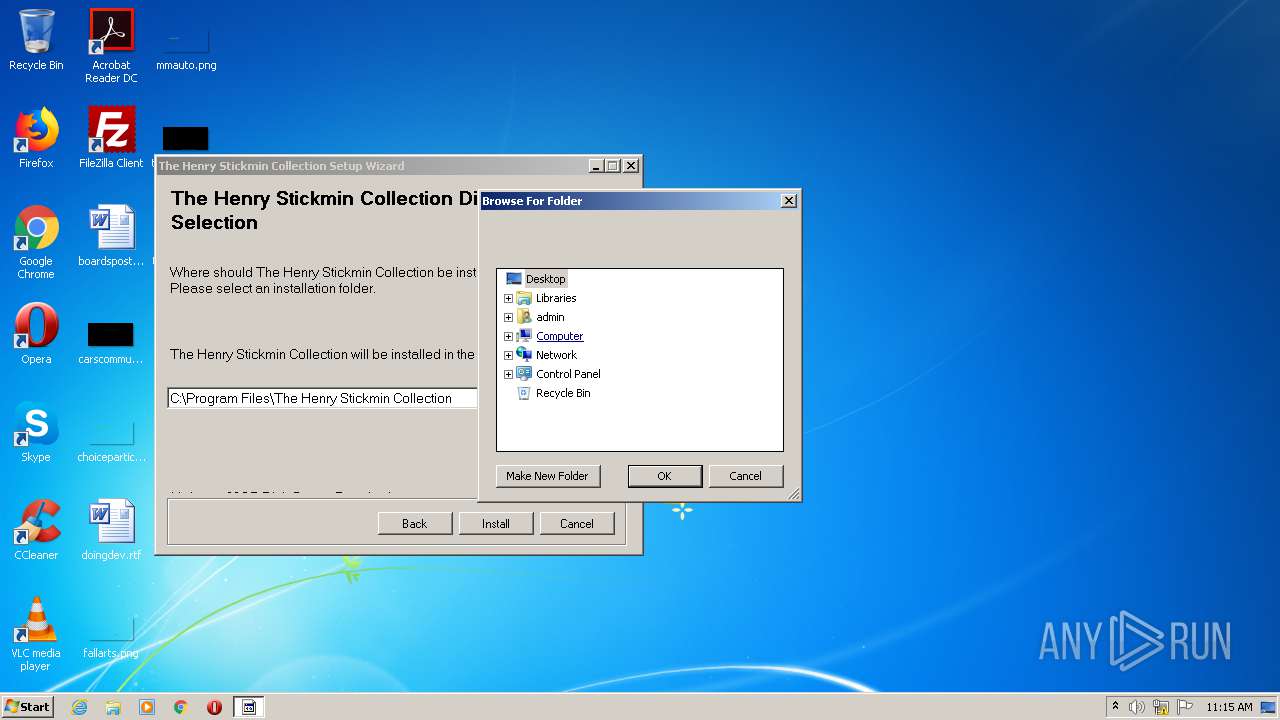Screen dimensions: 1280x720
Task: Select Computer in the folder tree
Action: 559,336
